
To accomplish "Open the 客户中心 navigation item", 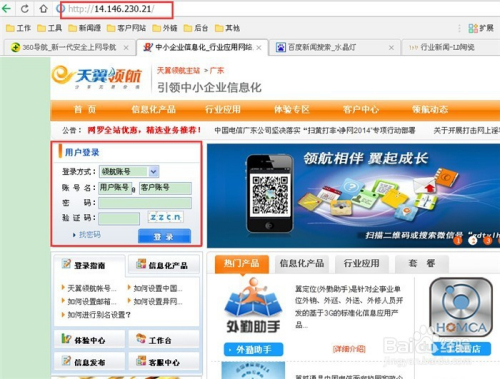I will click(x=361, y=109).
